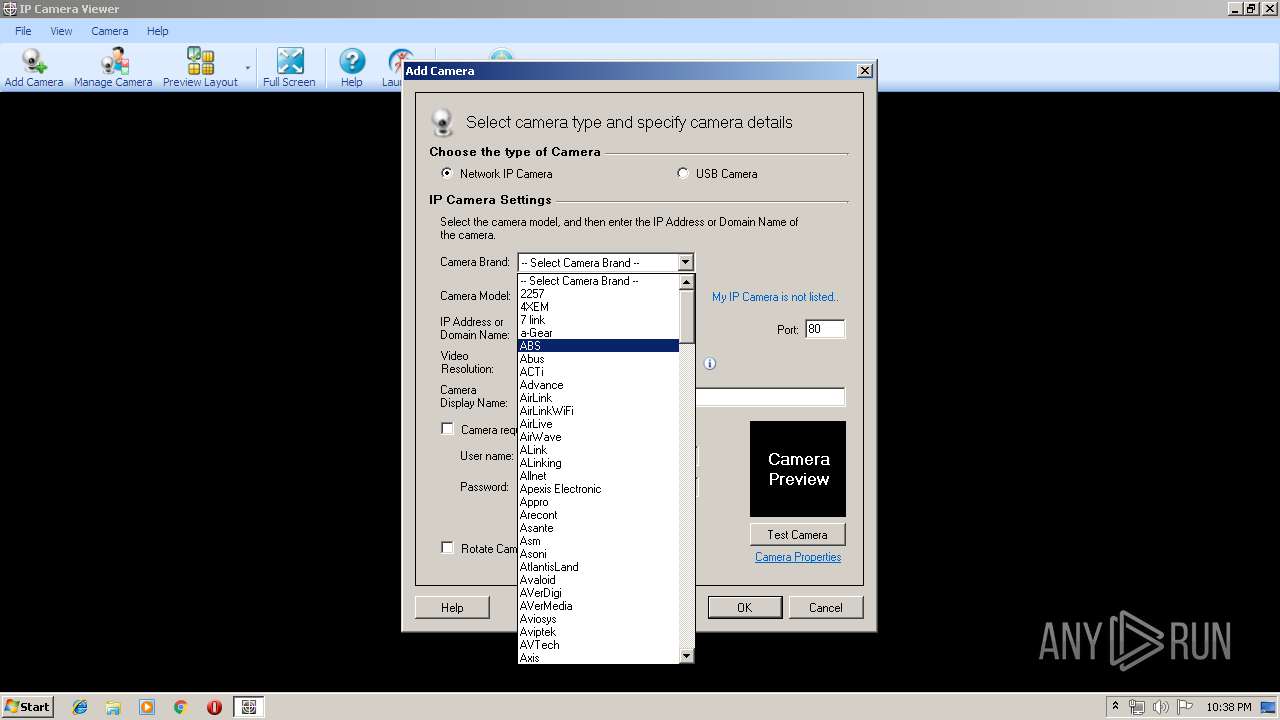
Task: Expand the Preview Layout dropdown arrow
Action: (247, 68)
